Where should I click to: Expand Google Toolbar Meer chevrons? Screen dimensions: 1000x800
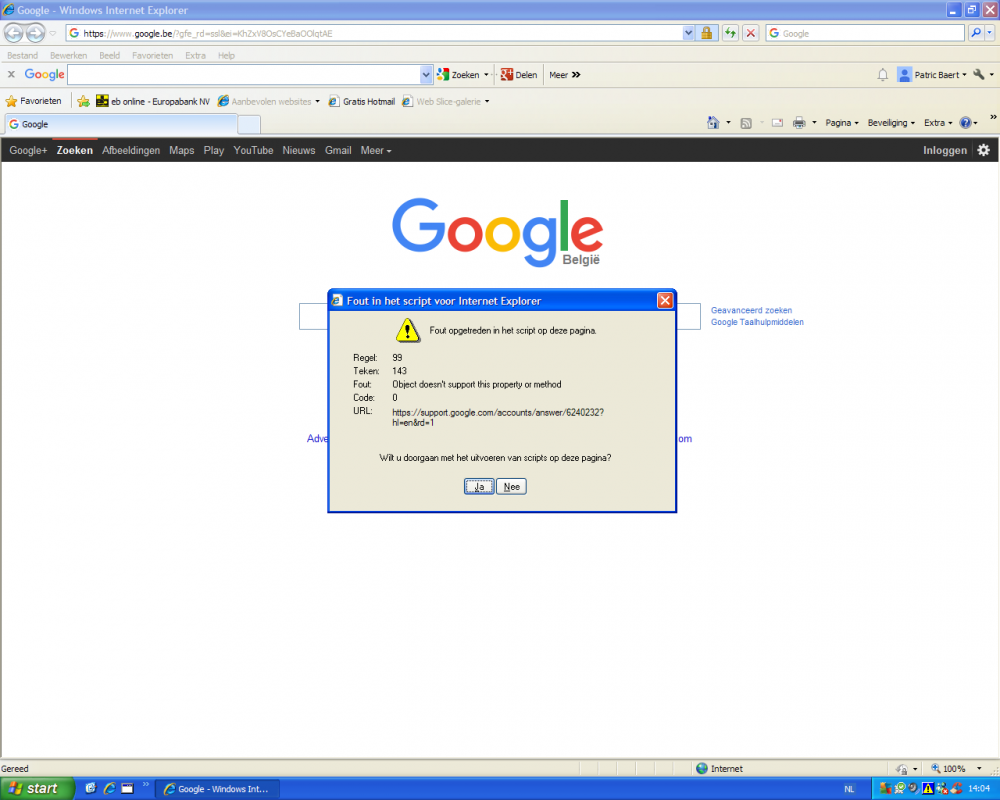click(576, 75)
